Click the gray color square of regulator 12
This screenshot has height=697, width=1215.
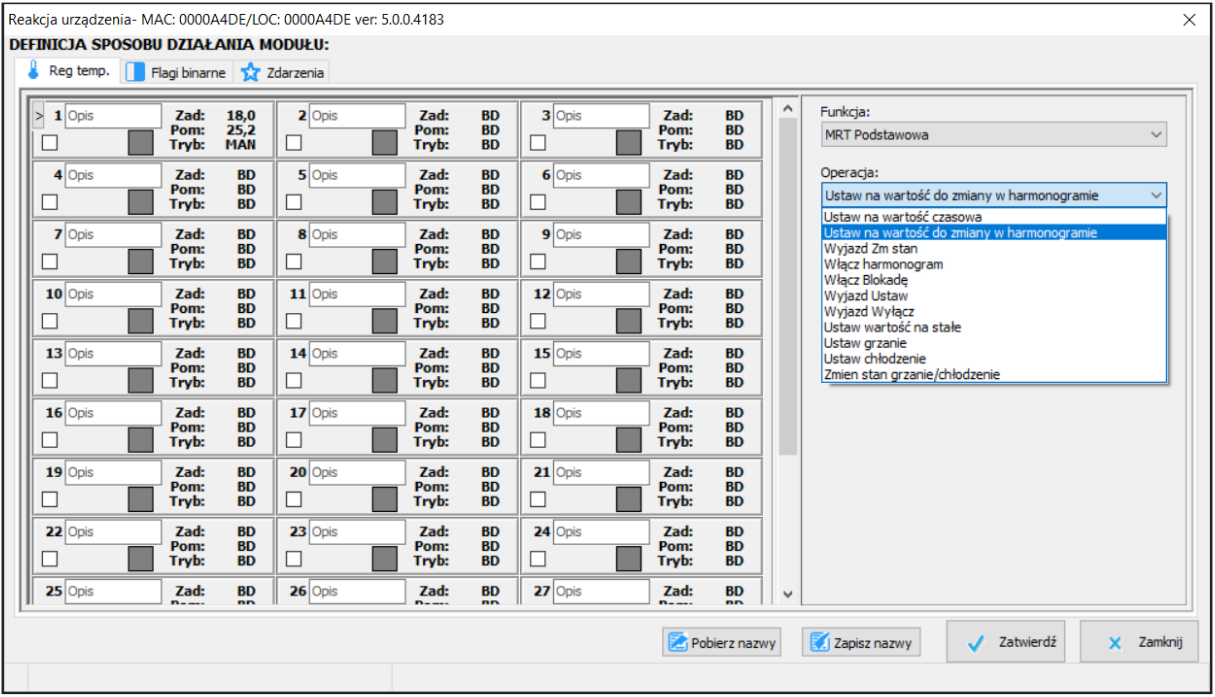629,321
